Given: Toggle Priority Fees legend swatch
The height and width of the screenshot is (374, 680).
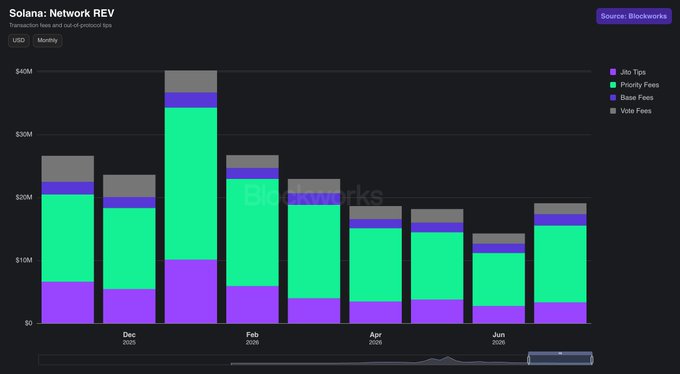Looking at the screenshot, I should pos(613,85).
